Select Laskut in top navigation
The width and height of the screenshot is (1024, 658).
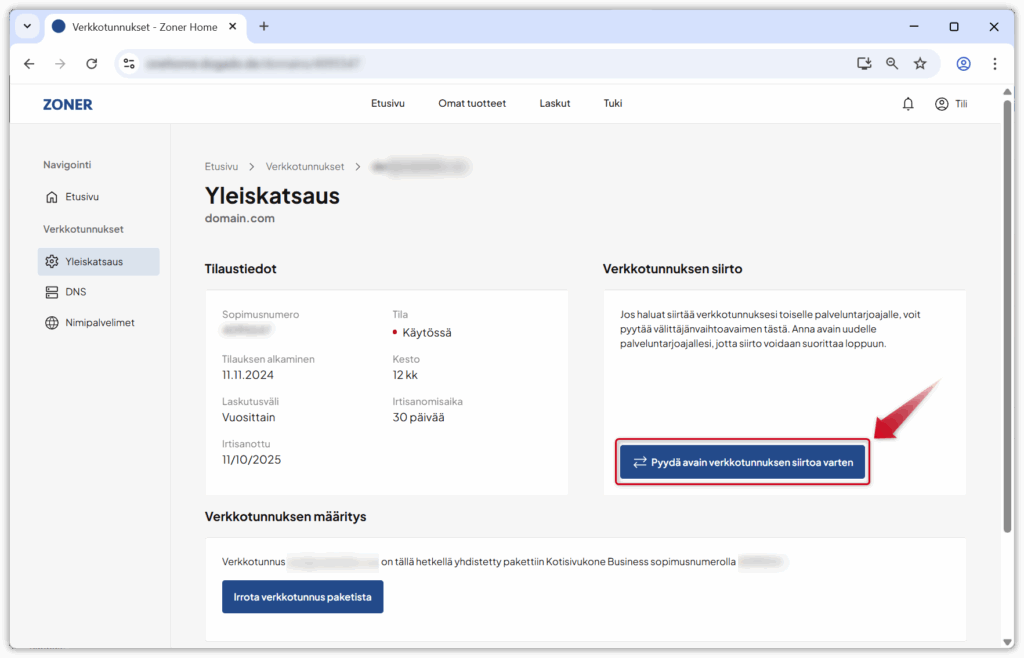coord(555,104)
